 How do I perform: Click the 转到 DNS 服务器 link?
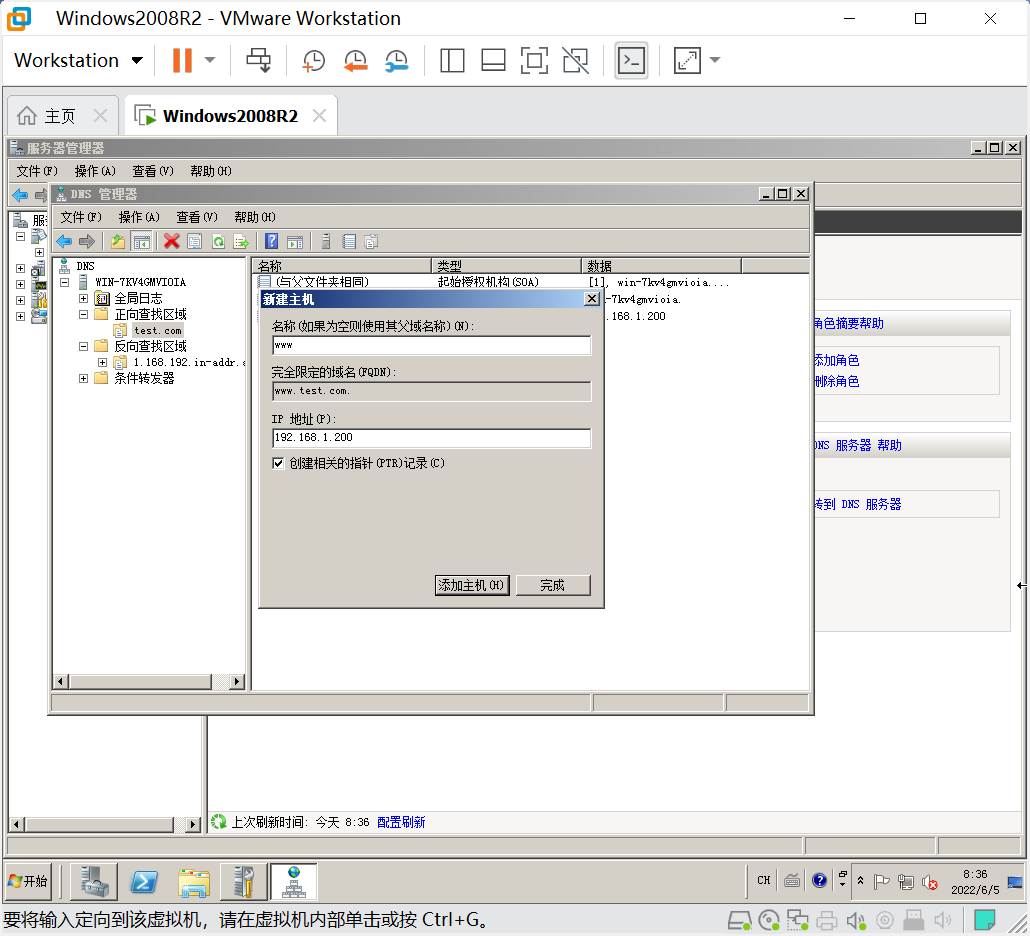858,504
